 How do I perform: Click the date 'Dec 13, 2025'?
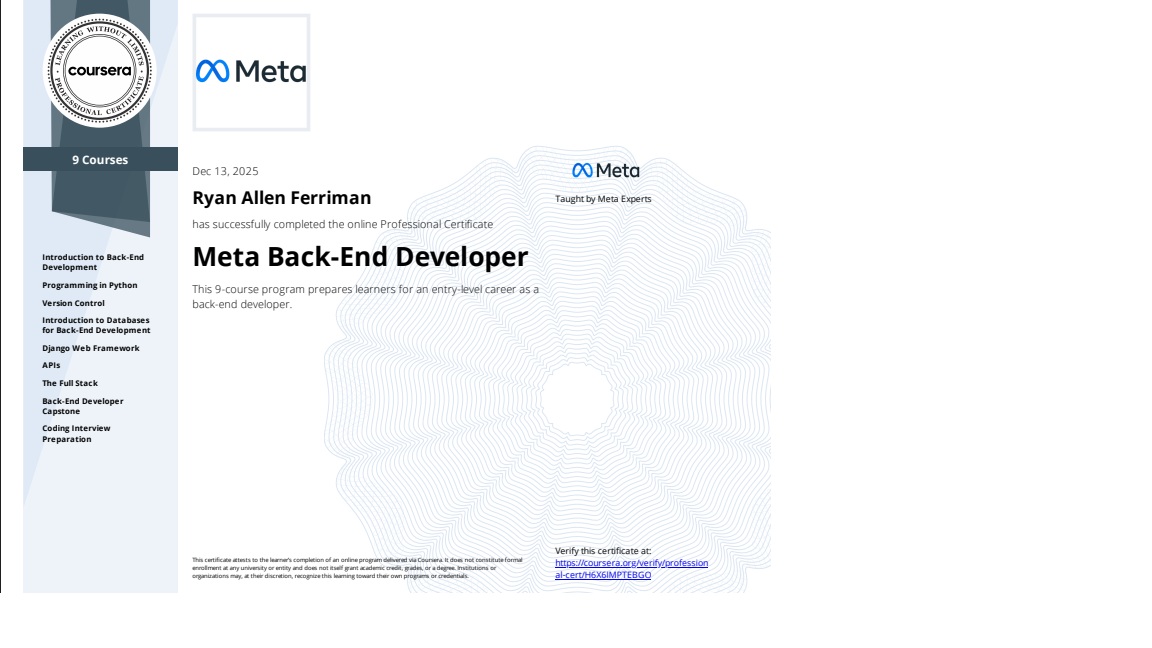225,171
